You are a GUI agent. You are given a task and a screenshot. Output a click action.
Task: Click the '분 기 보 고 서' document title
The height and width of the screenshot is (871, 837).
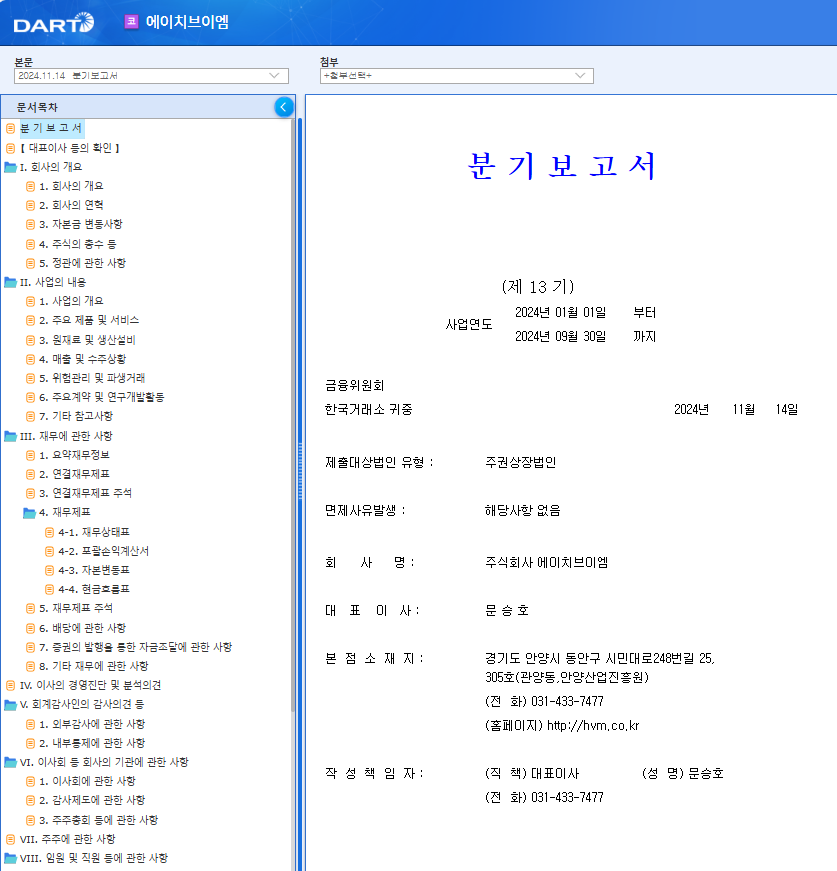click(562, 166)
